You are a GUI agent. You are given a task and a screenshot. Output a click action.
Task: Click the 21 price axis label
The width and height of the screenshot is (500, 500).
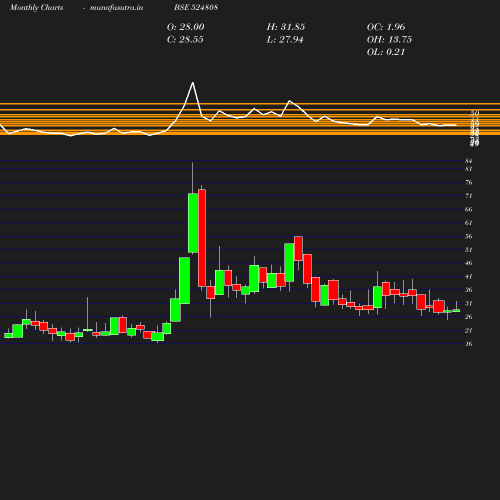[x=469, y=330]
